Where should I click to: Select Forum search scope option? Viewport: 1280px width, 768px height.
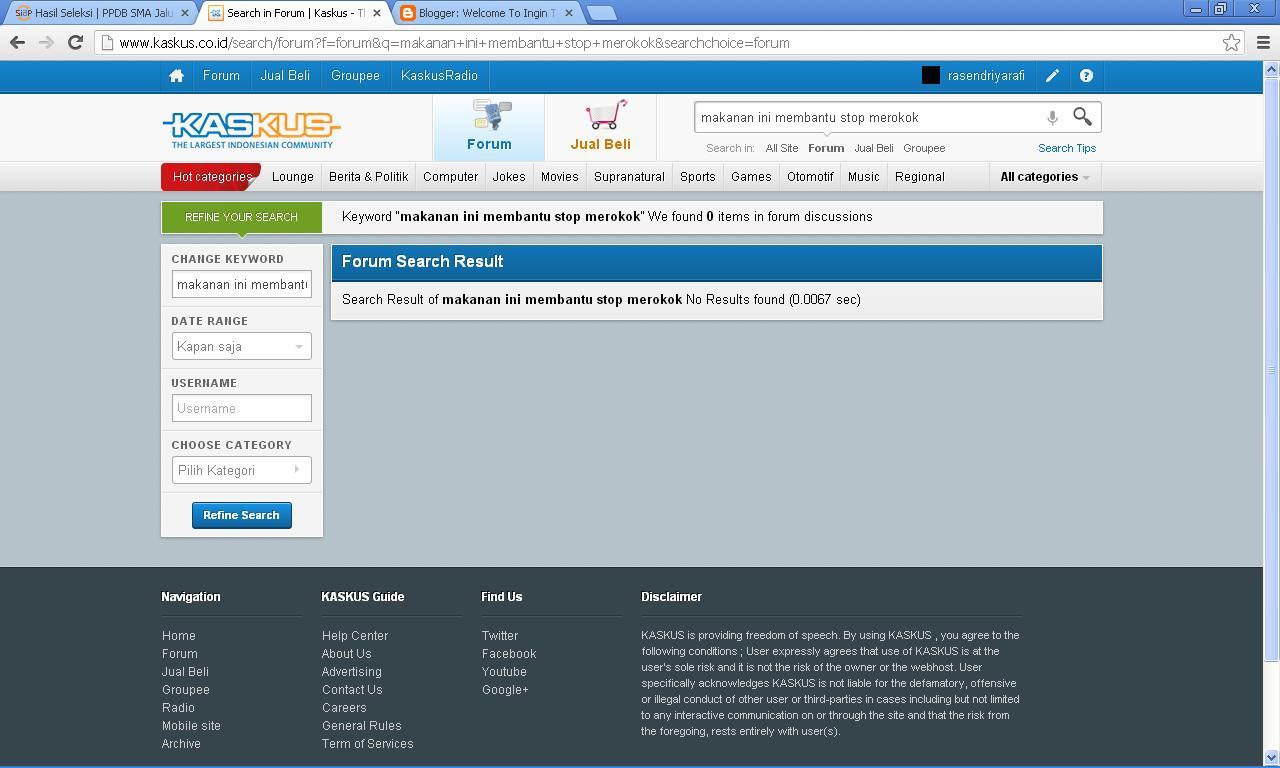point(826,148)
